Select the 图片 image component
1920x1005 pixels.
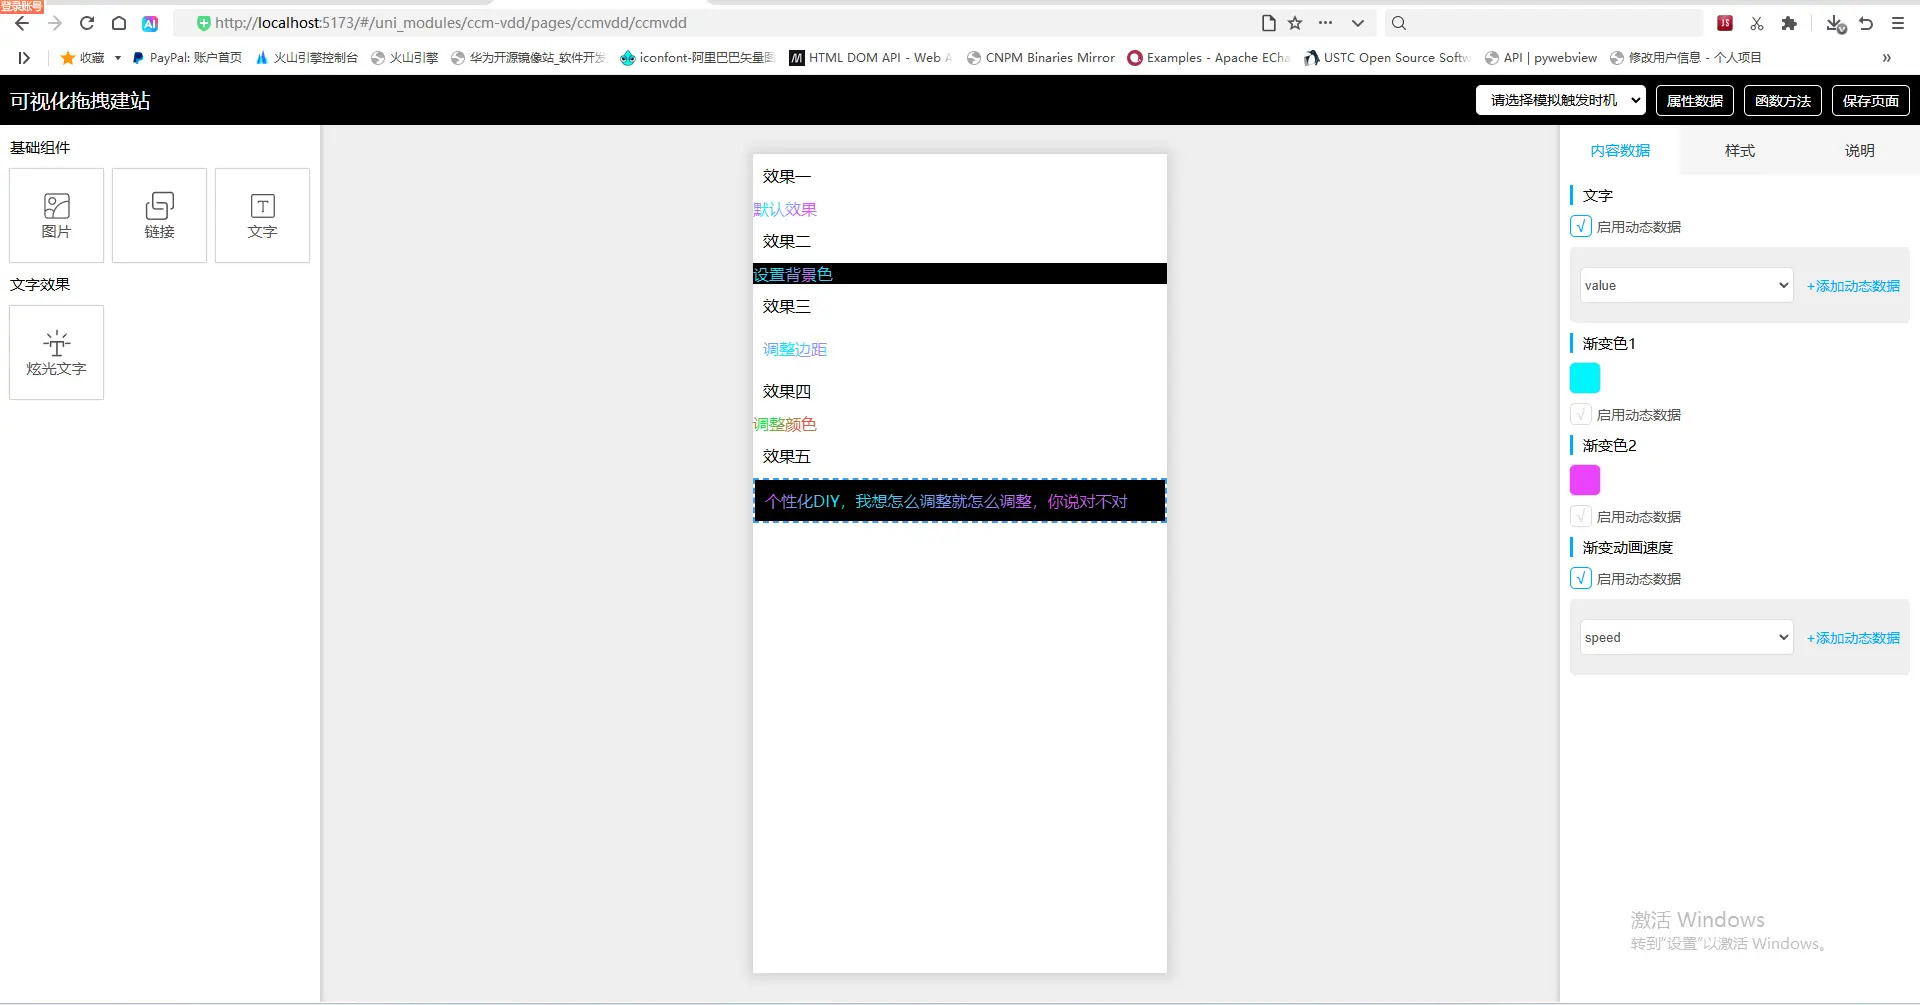pyautogui.click(x=57, y=216)
